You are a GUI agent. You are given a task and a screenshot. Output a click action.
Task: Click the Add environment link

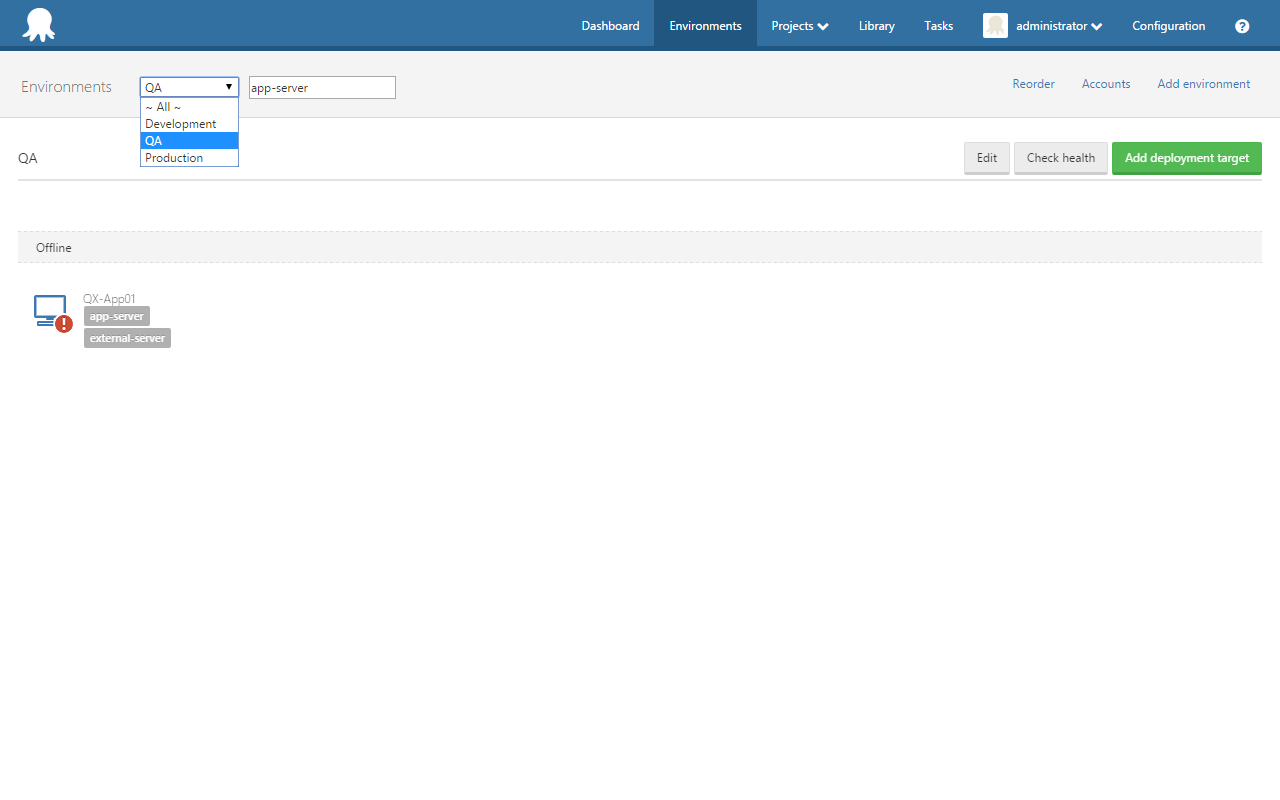pos(1203,84)
